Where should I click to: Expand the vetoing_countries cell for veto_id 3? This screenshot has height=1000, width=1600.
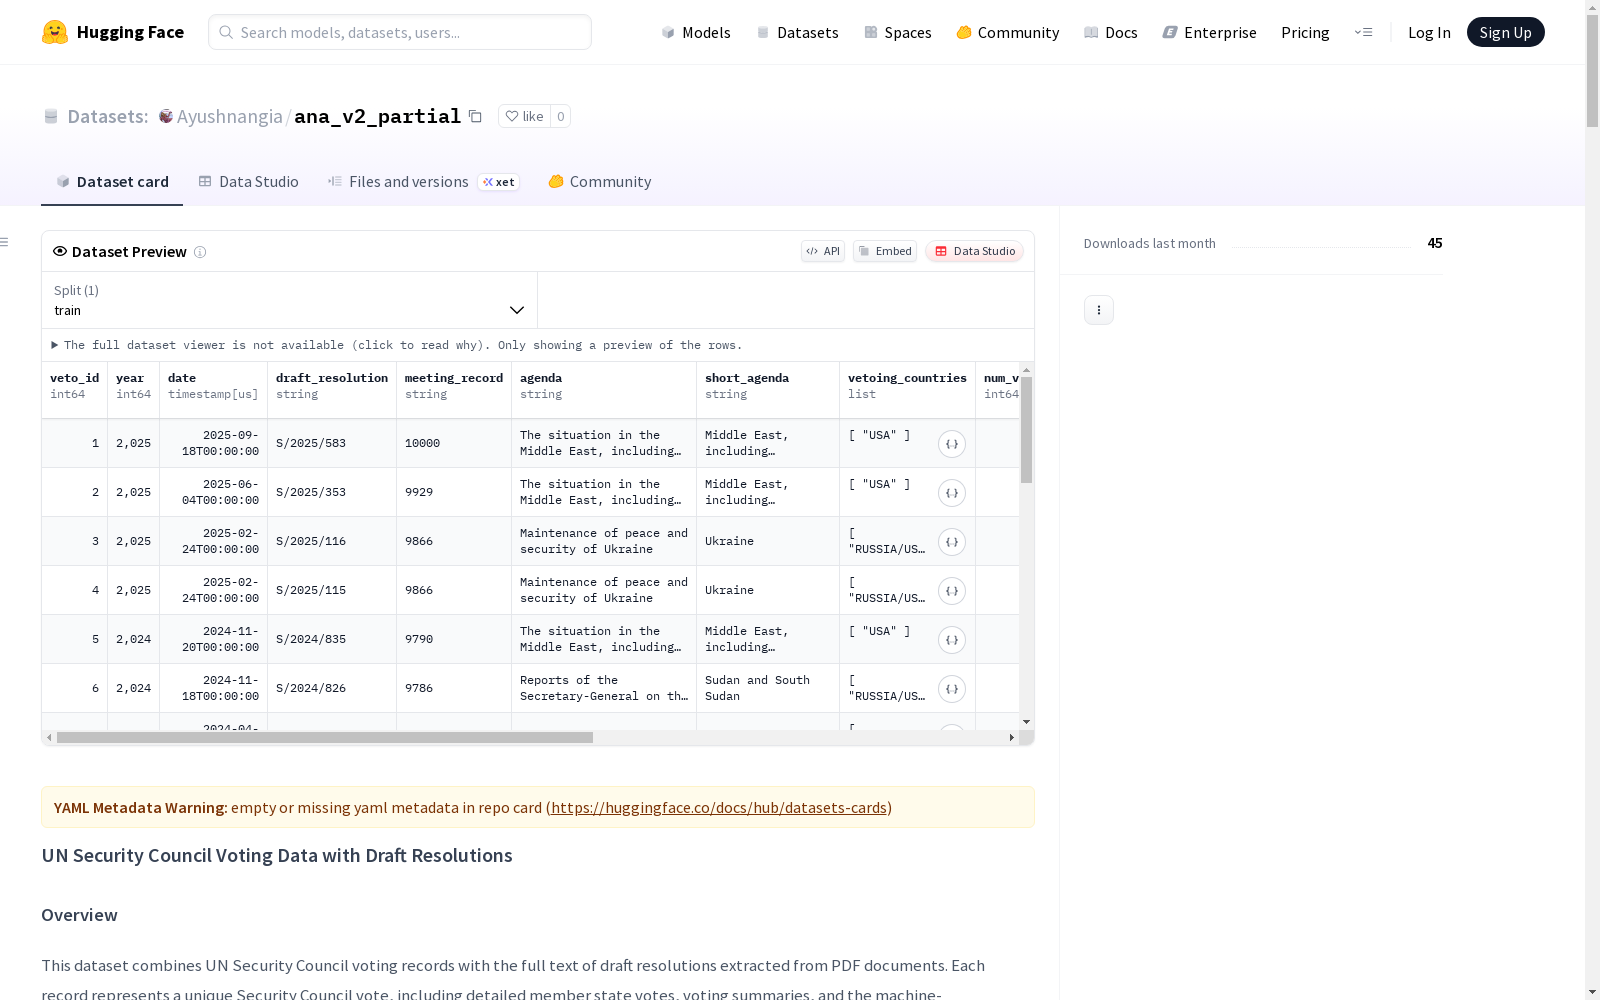(952, 542)
